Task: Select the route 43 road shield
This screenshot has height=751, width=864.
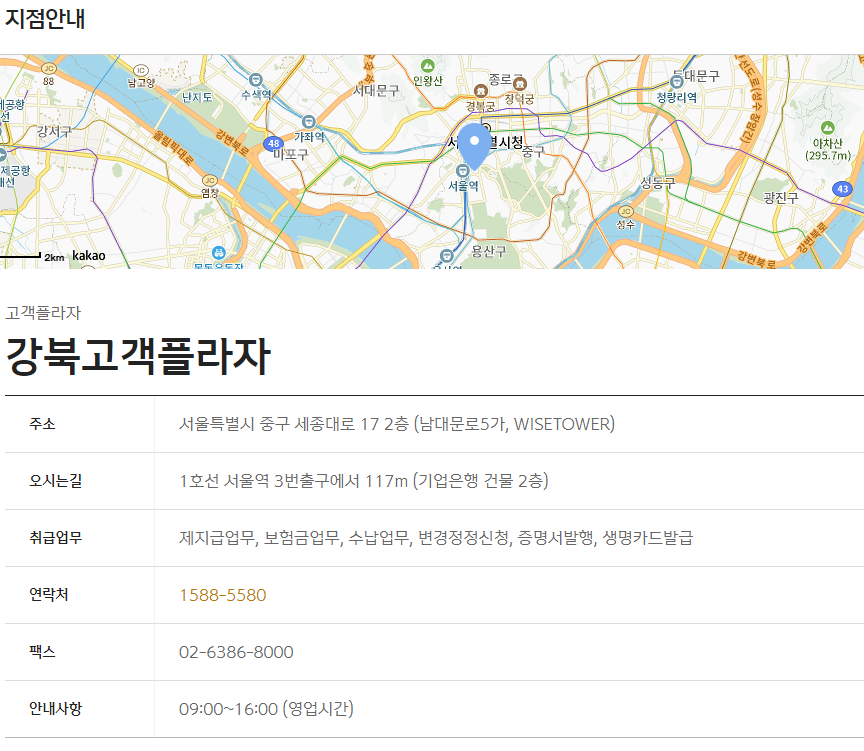Action: 843,189
